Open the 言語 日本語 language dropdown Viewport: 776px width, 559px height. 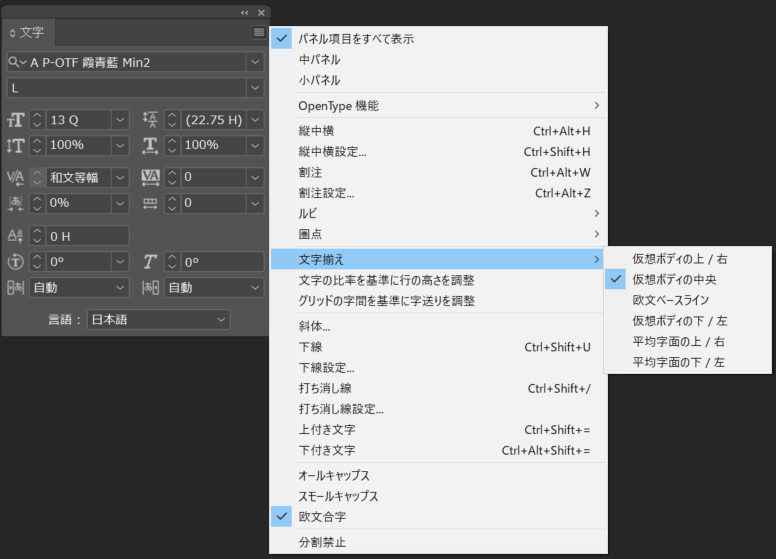[221, 320]
